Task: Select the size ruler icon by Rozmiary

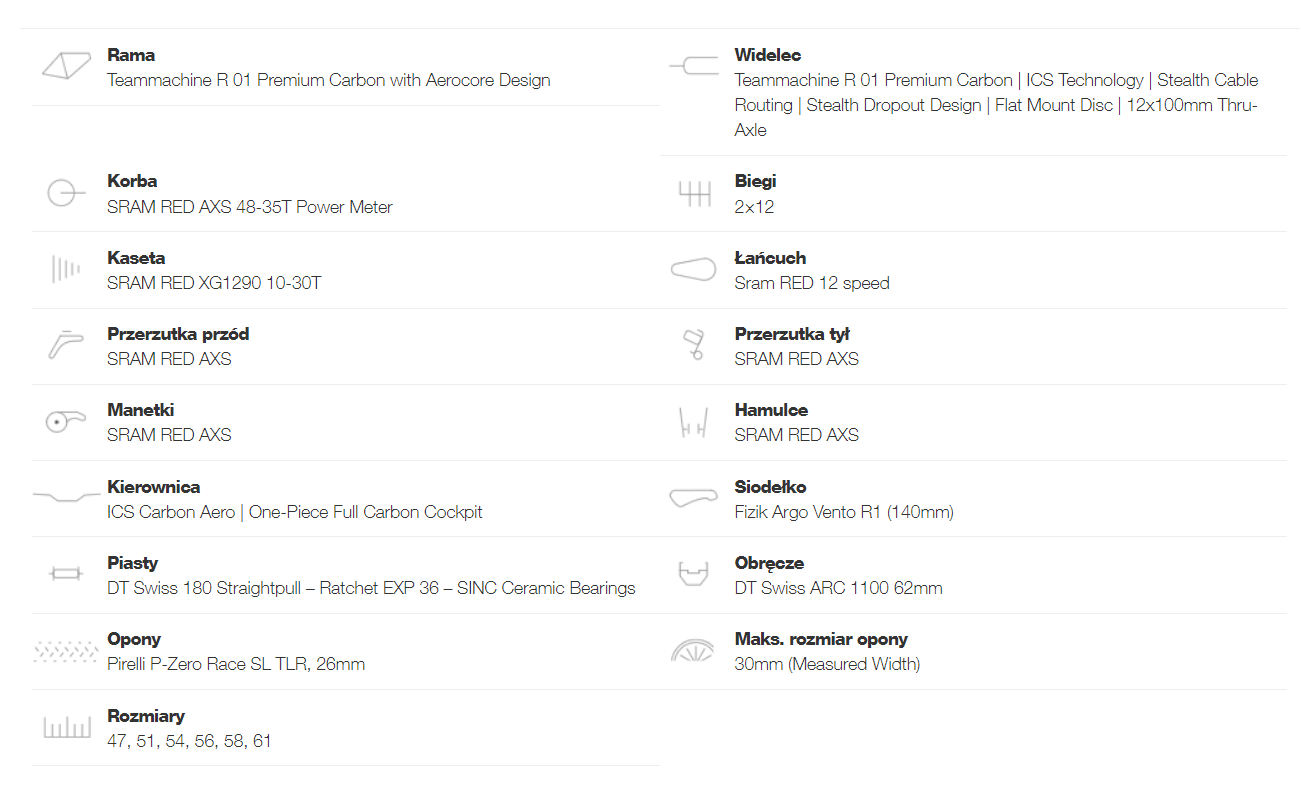Action: (x=66, y=727)
